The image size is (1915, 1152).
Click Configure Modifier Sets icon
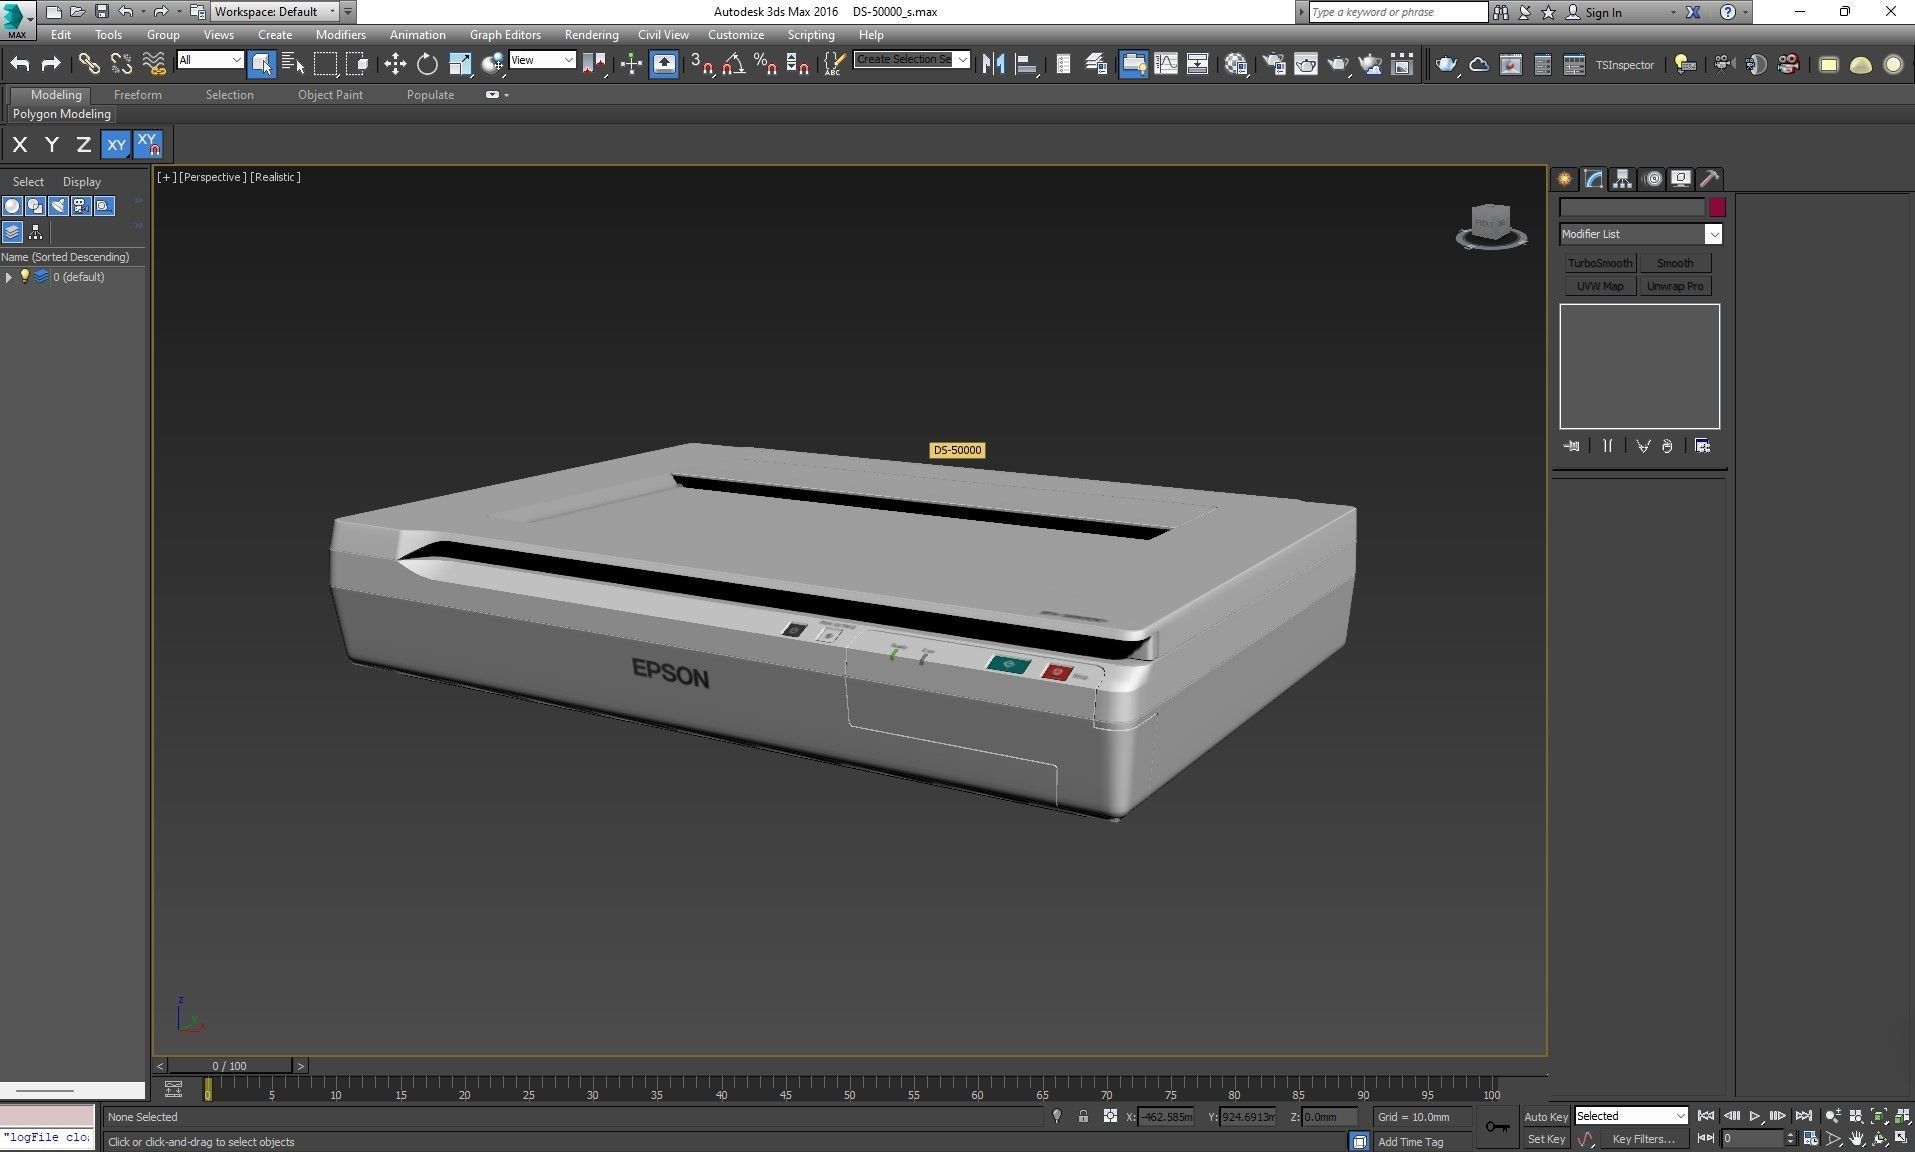[x=1702, y=446]
